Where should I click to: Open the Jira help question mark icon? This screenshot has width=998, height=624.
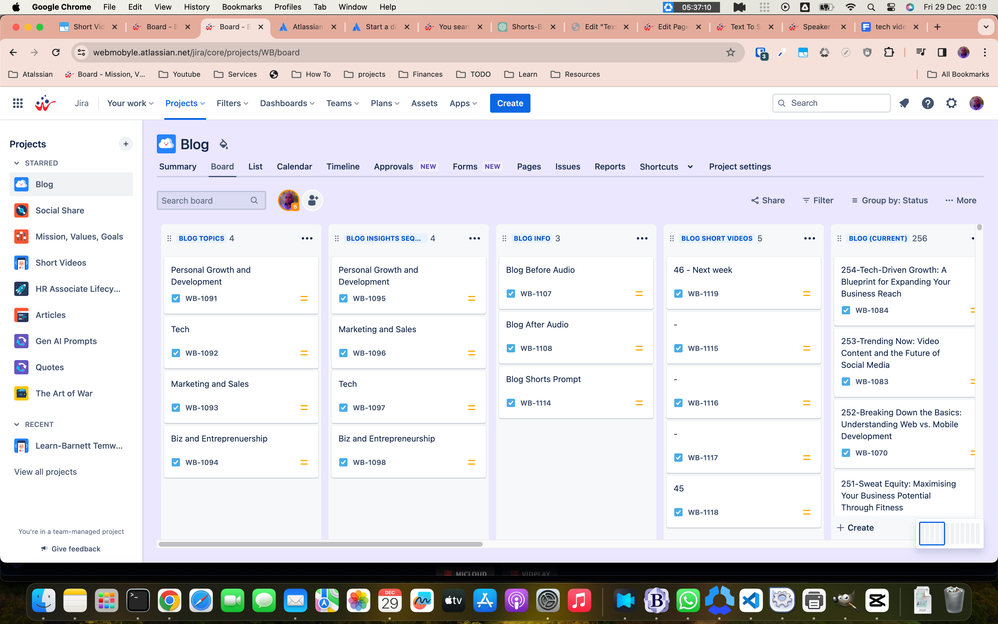coord(927,103)
